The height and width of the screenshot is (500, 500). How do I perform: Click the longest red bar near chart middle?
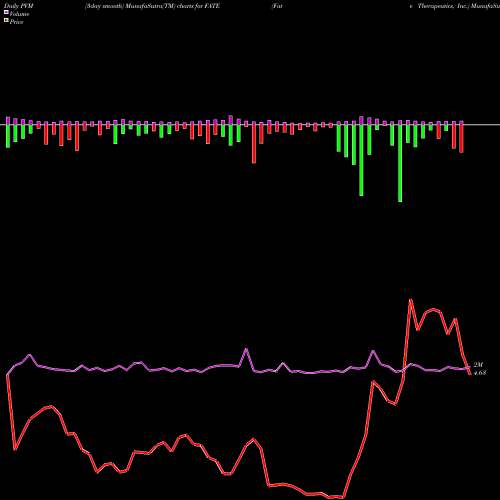(x=254, y=144)
